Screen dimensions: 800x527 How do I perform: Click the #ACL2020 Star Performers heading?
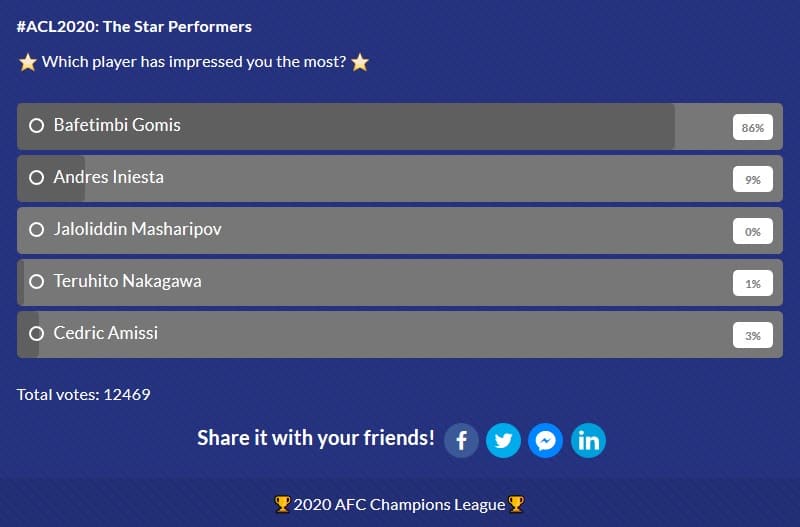click(x=134, y=27)
